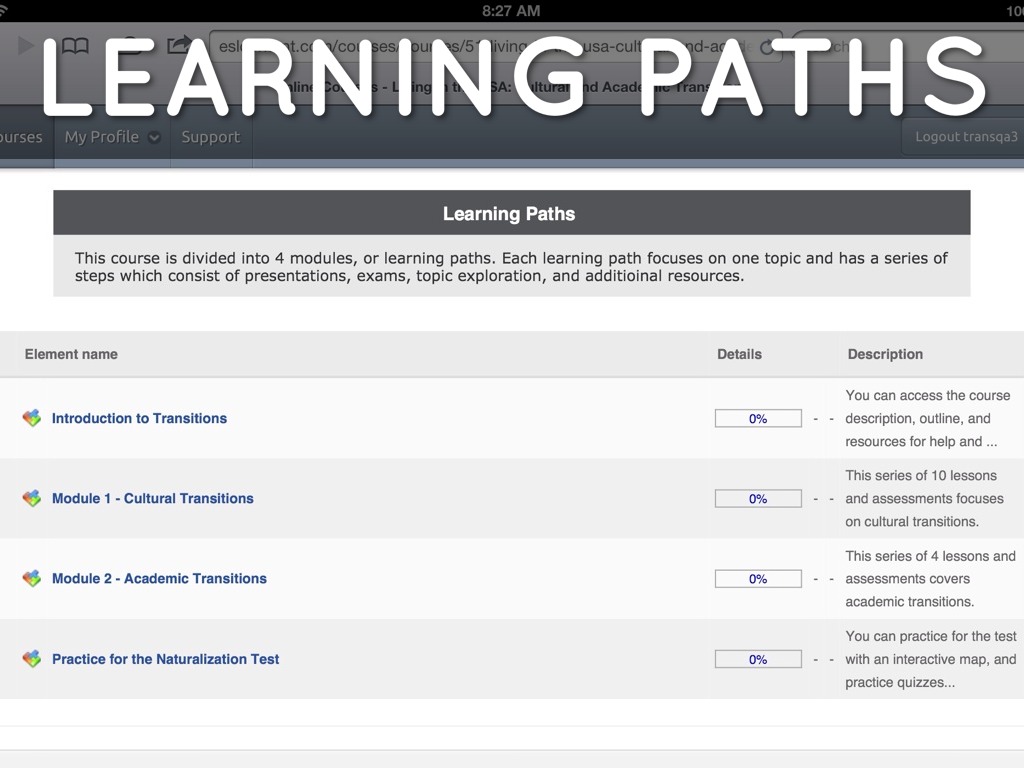
Task: Click the Introduction to Transitions icon
Action: pos(32,418)
